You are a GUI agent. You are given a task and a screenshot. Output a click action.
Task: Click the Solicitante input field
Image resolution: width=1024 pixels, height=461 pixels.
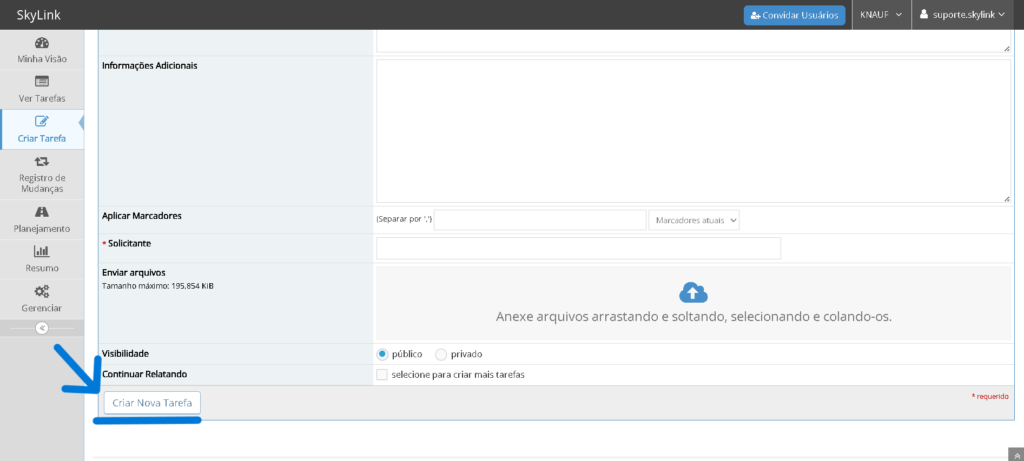(x=579, y=248)
